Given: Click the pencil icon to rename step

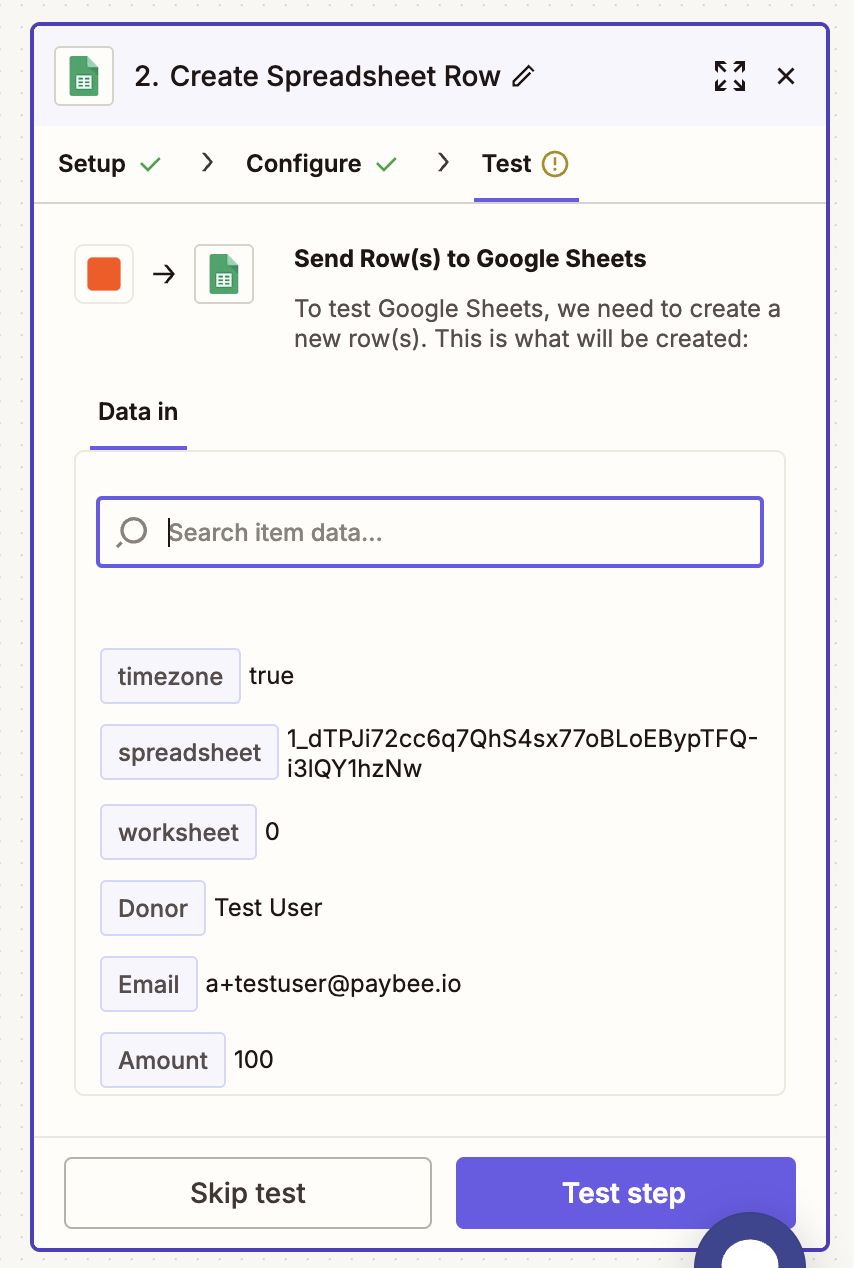Looking at the screenshot, I should click(x=523, y=77).
